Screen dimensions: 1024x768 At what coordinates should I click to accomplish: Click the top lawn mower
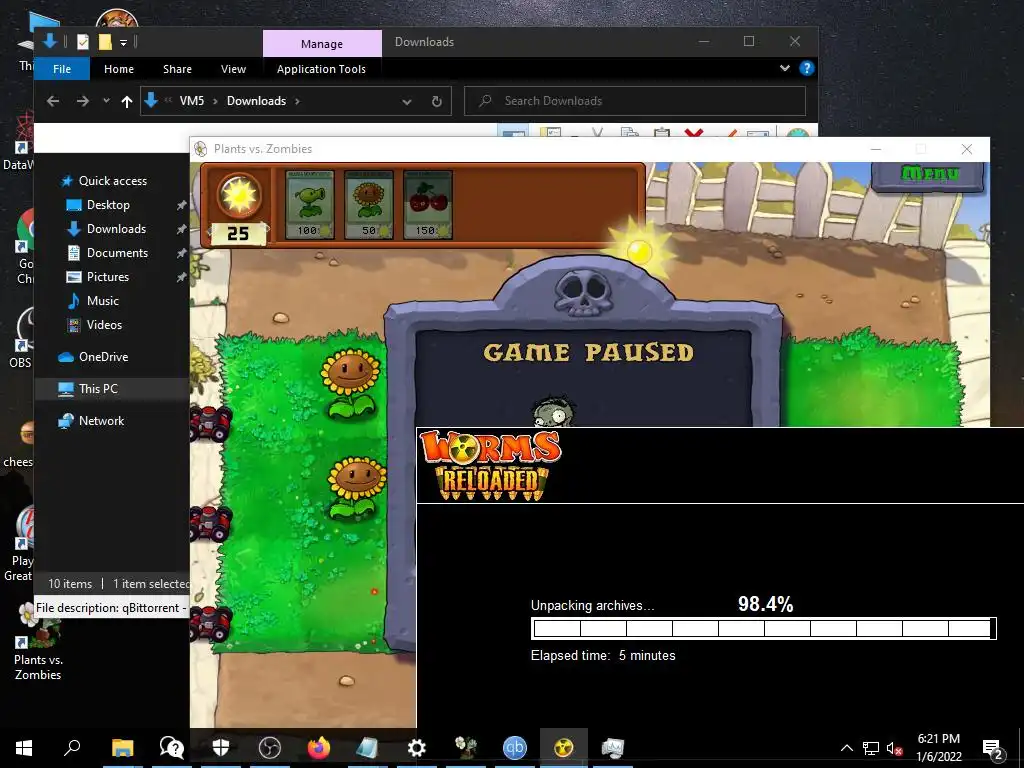click(x=211, y=423)
